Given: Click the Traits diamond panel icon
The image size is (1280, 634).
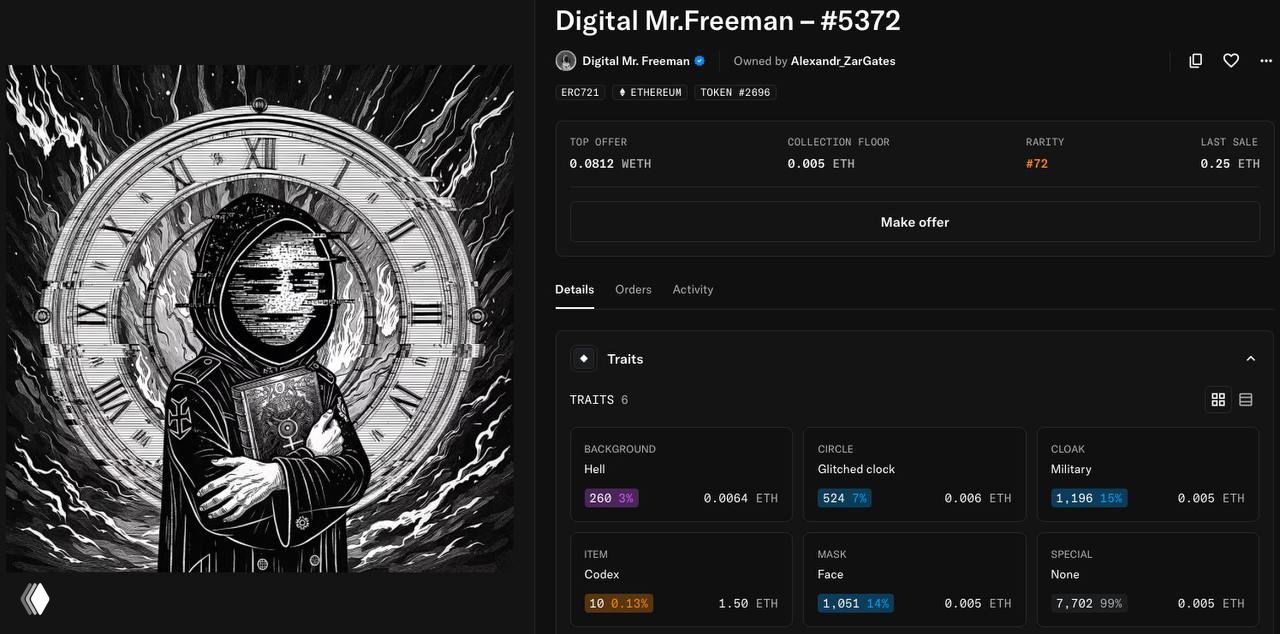Looking at the screenshot, I should tap(583, 358).
